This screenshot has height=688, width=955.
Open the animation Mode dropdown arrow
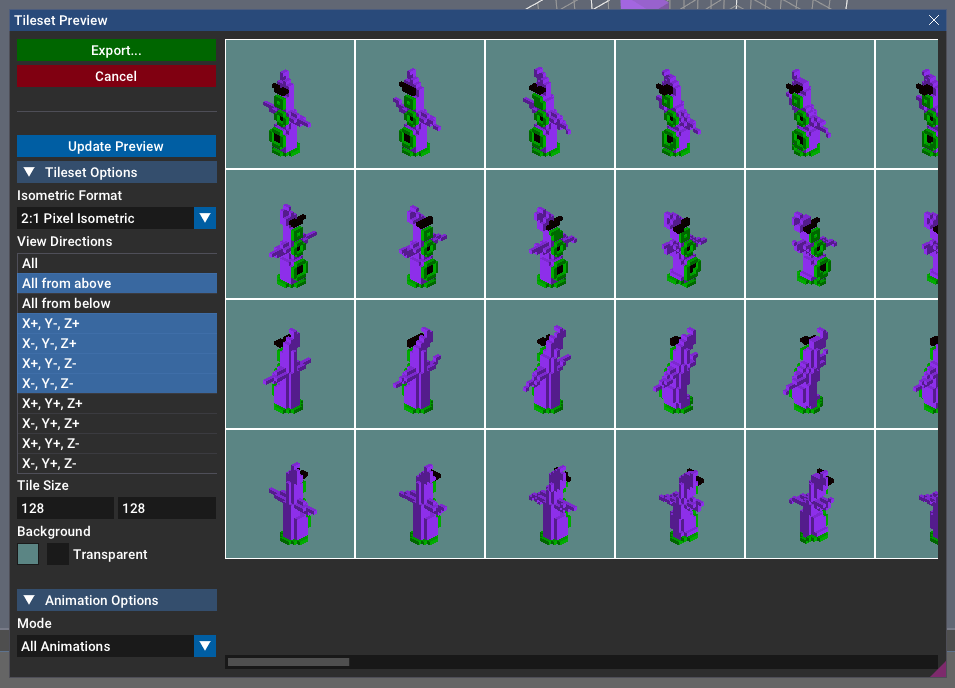pyautogui.click(x=205, y=646)
